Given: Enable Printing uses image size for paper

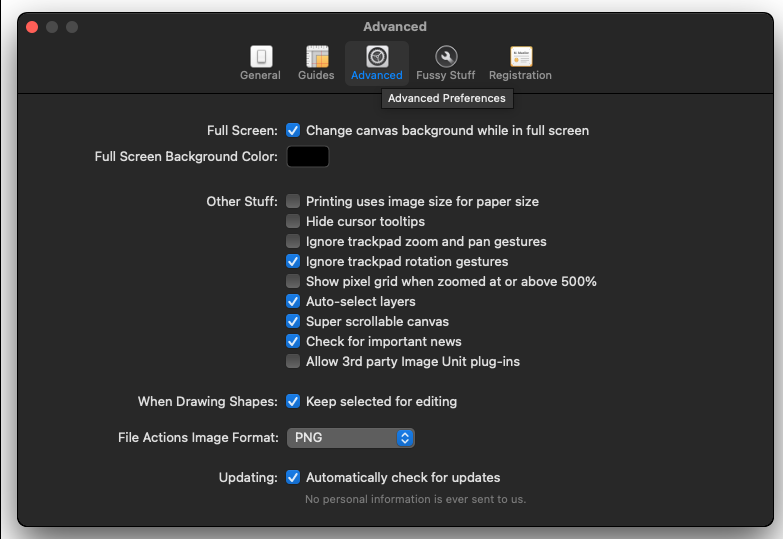Looking at the screenshot, I should (293, 201).
